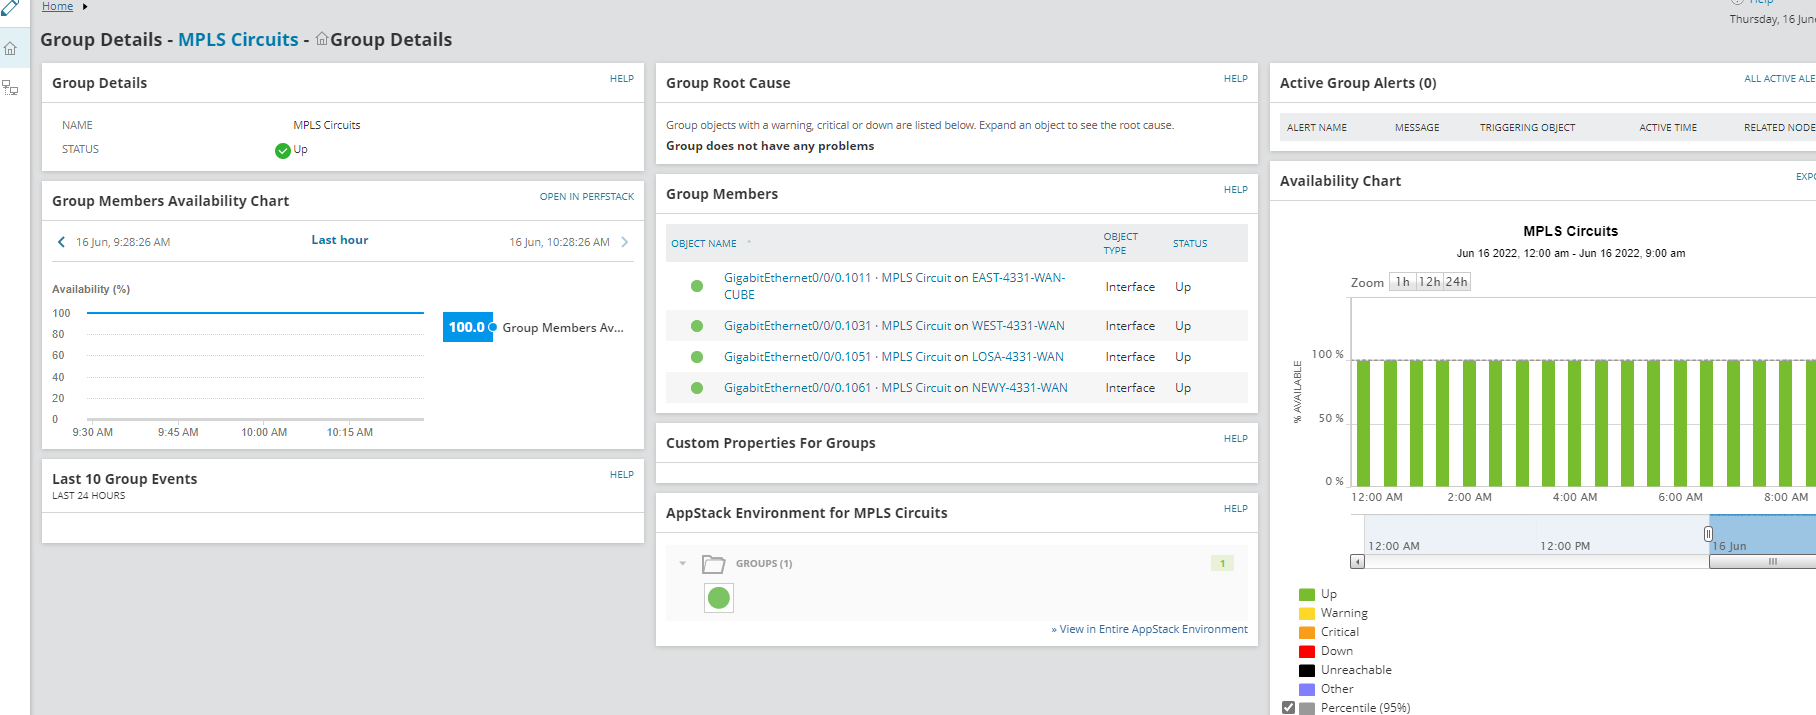This screenshot has height=715, width=1816.
Task: Collapse the Groups (1) section in AppStack
Action: [683, 564]
